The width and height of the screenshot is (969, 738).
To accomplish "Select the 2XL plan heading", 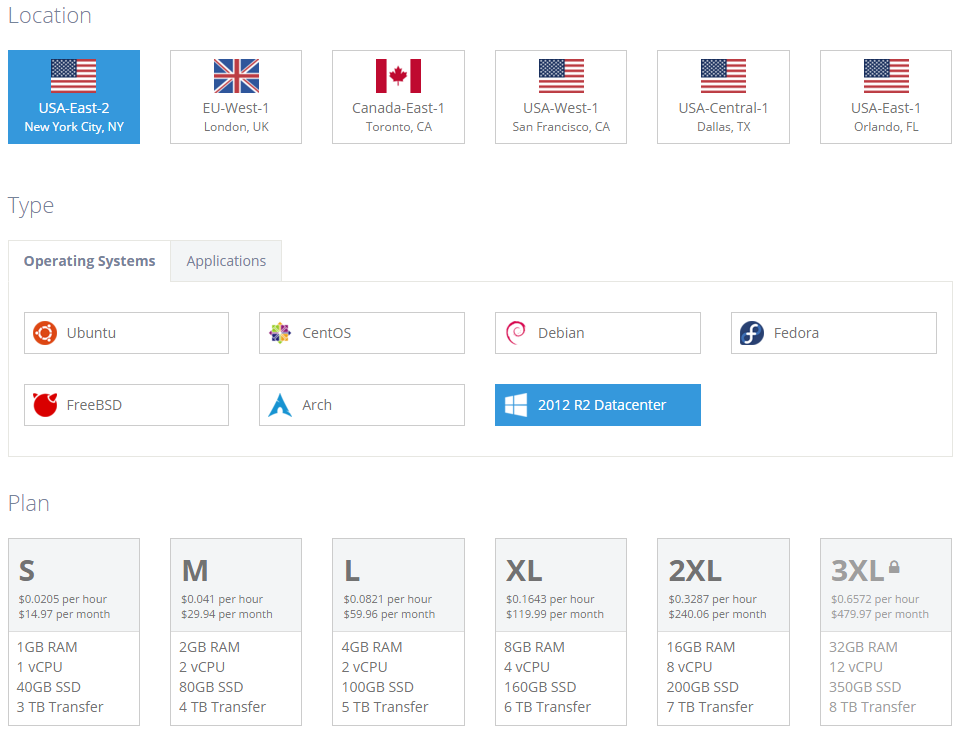I will 695,570.
